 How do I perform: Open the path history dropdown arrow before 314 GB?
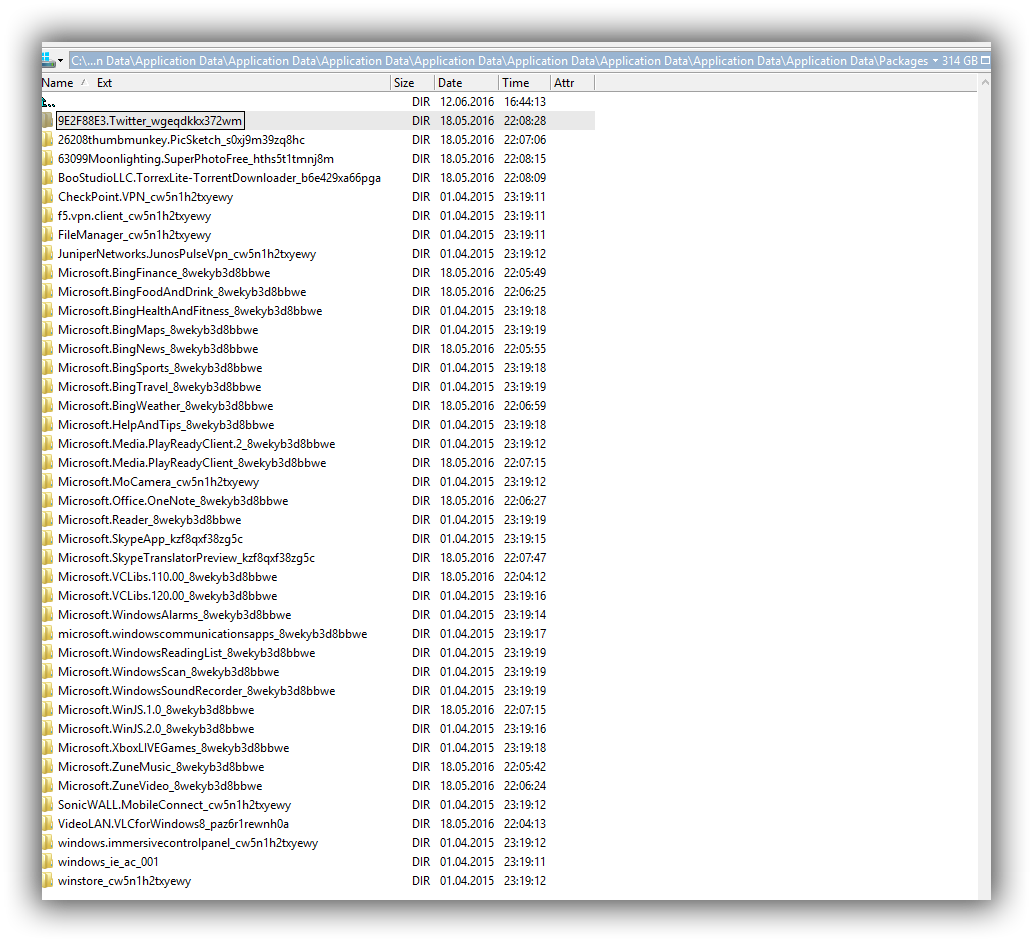[935, 61]
